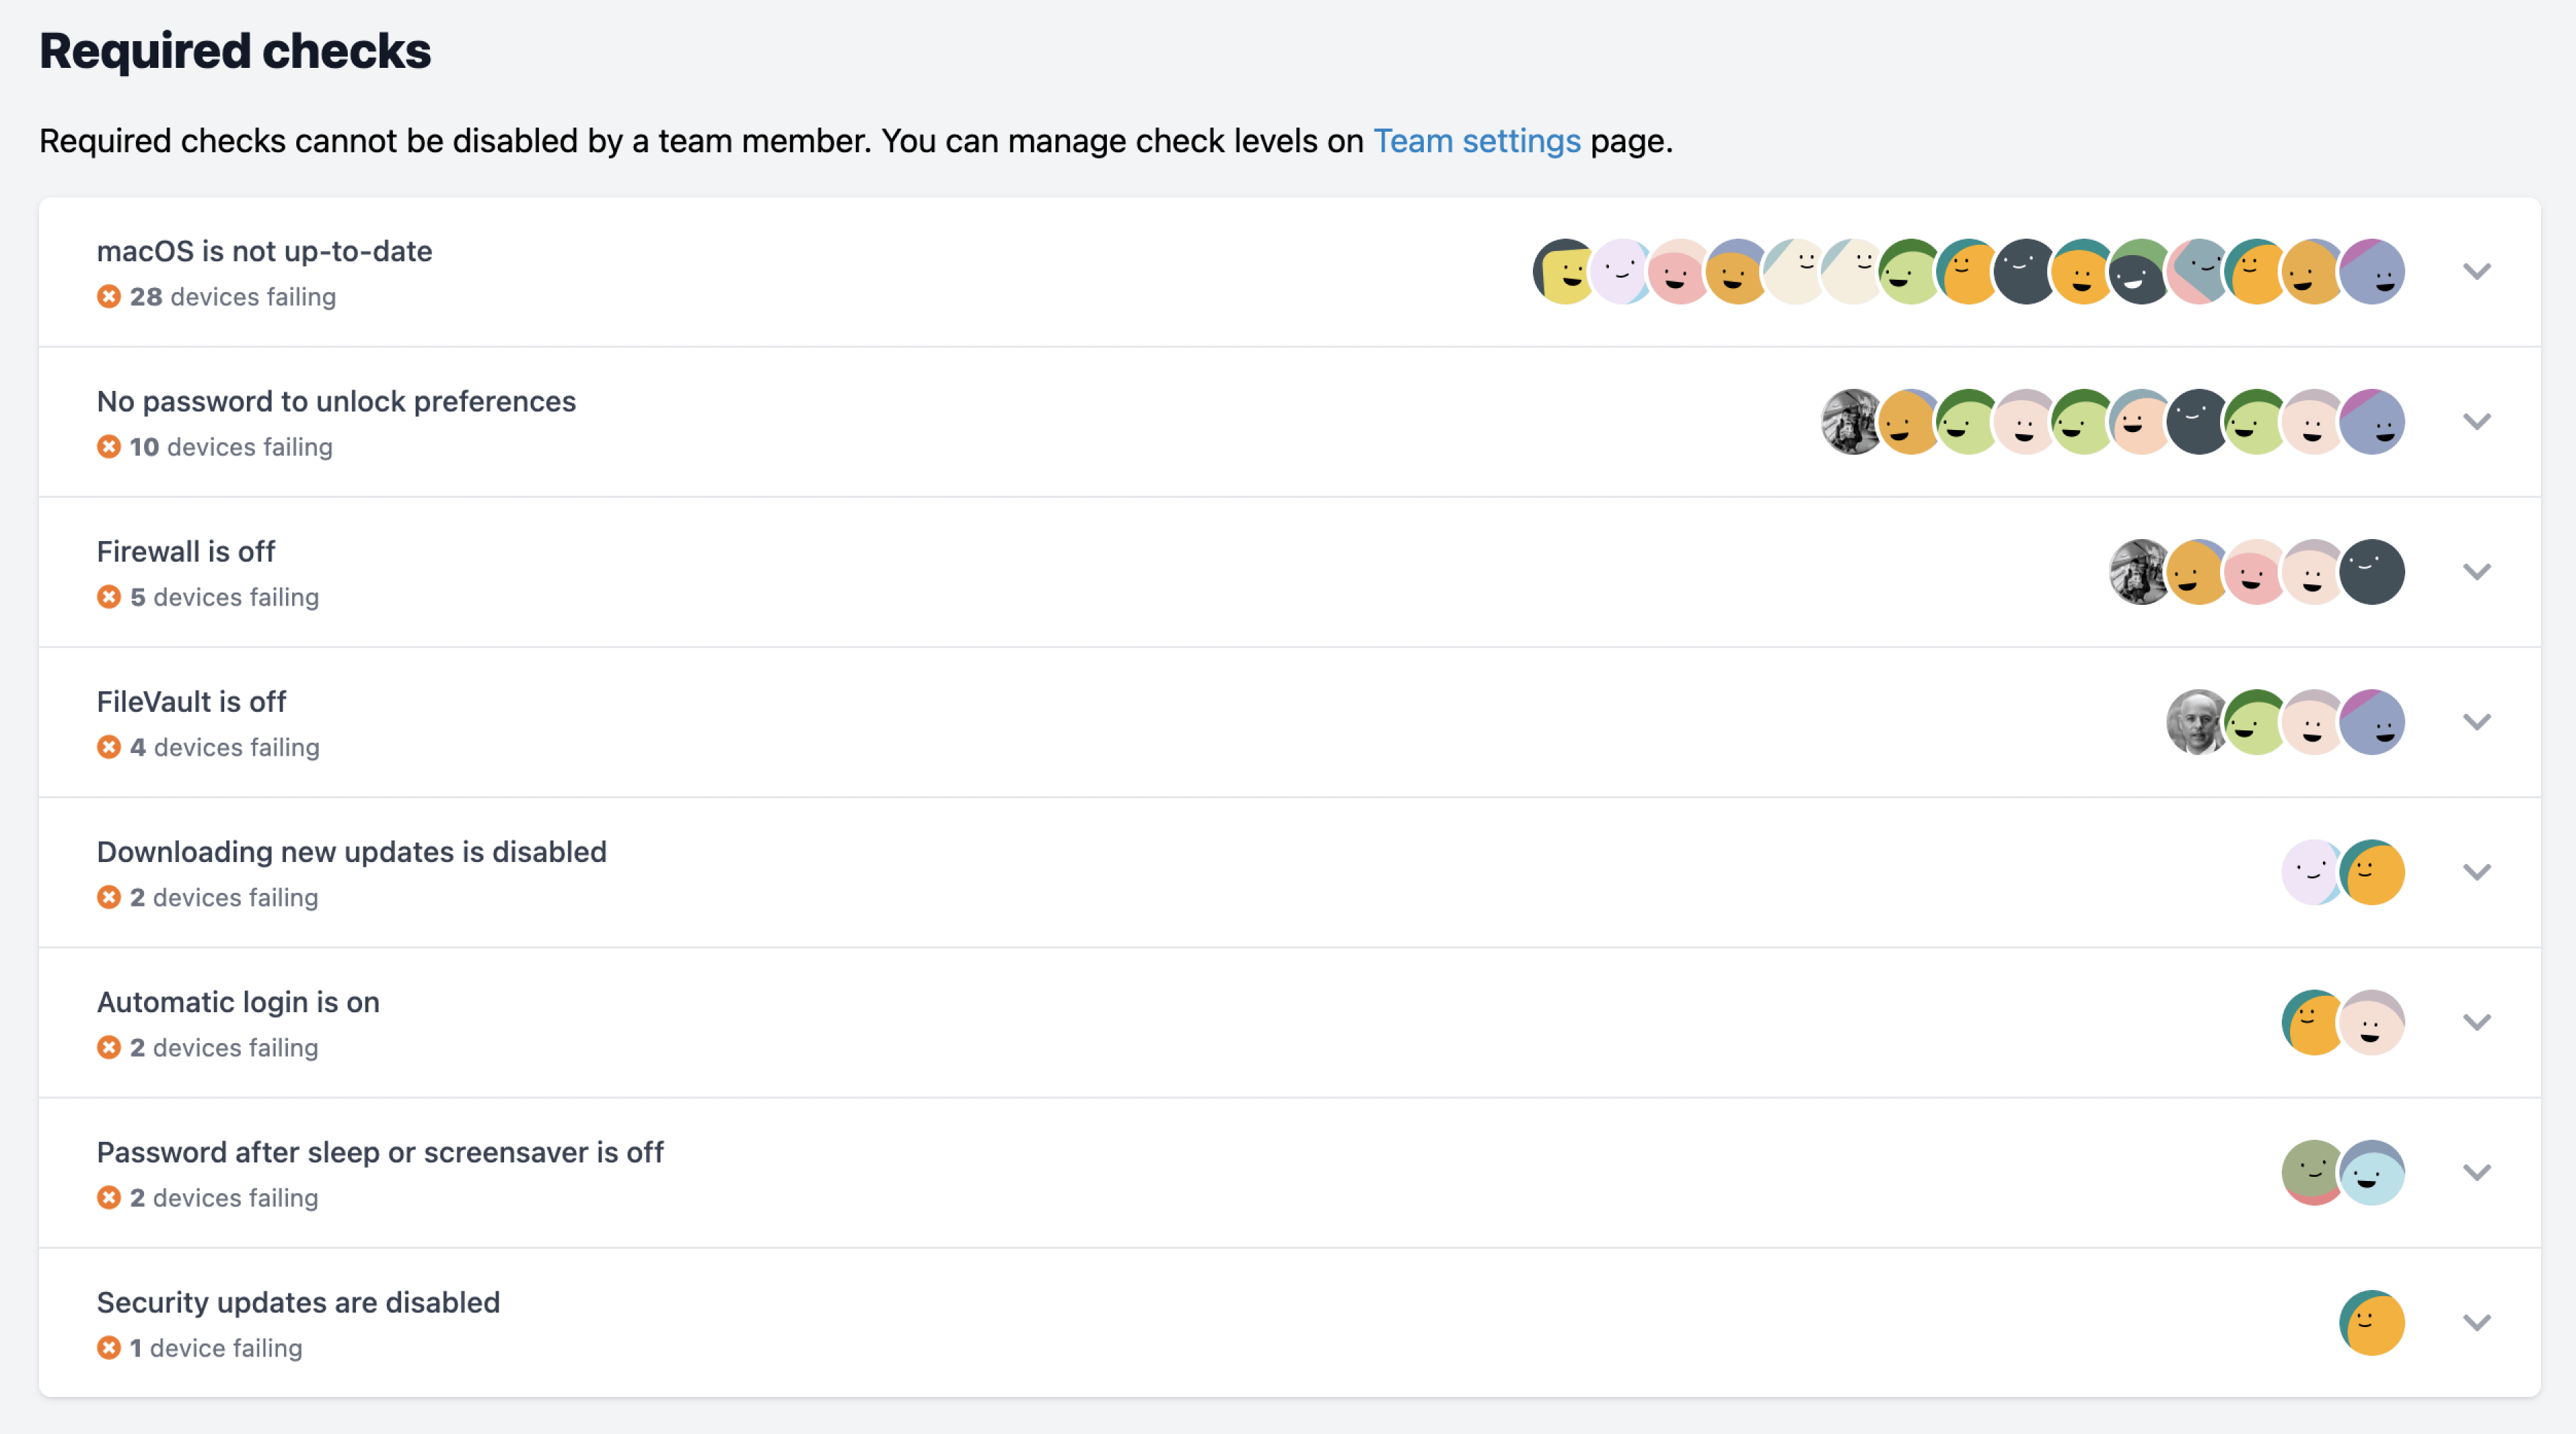
Task: Click the dark gray avatar in Firewall row
Action: click(x=2374, y=572)
